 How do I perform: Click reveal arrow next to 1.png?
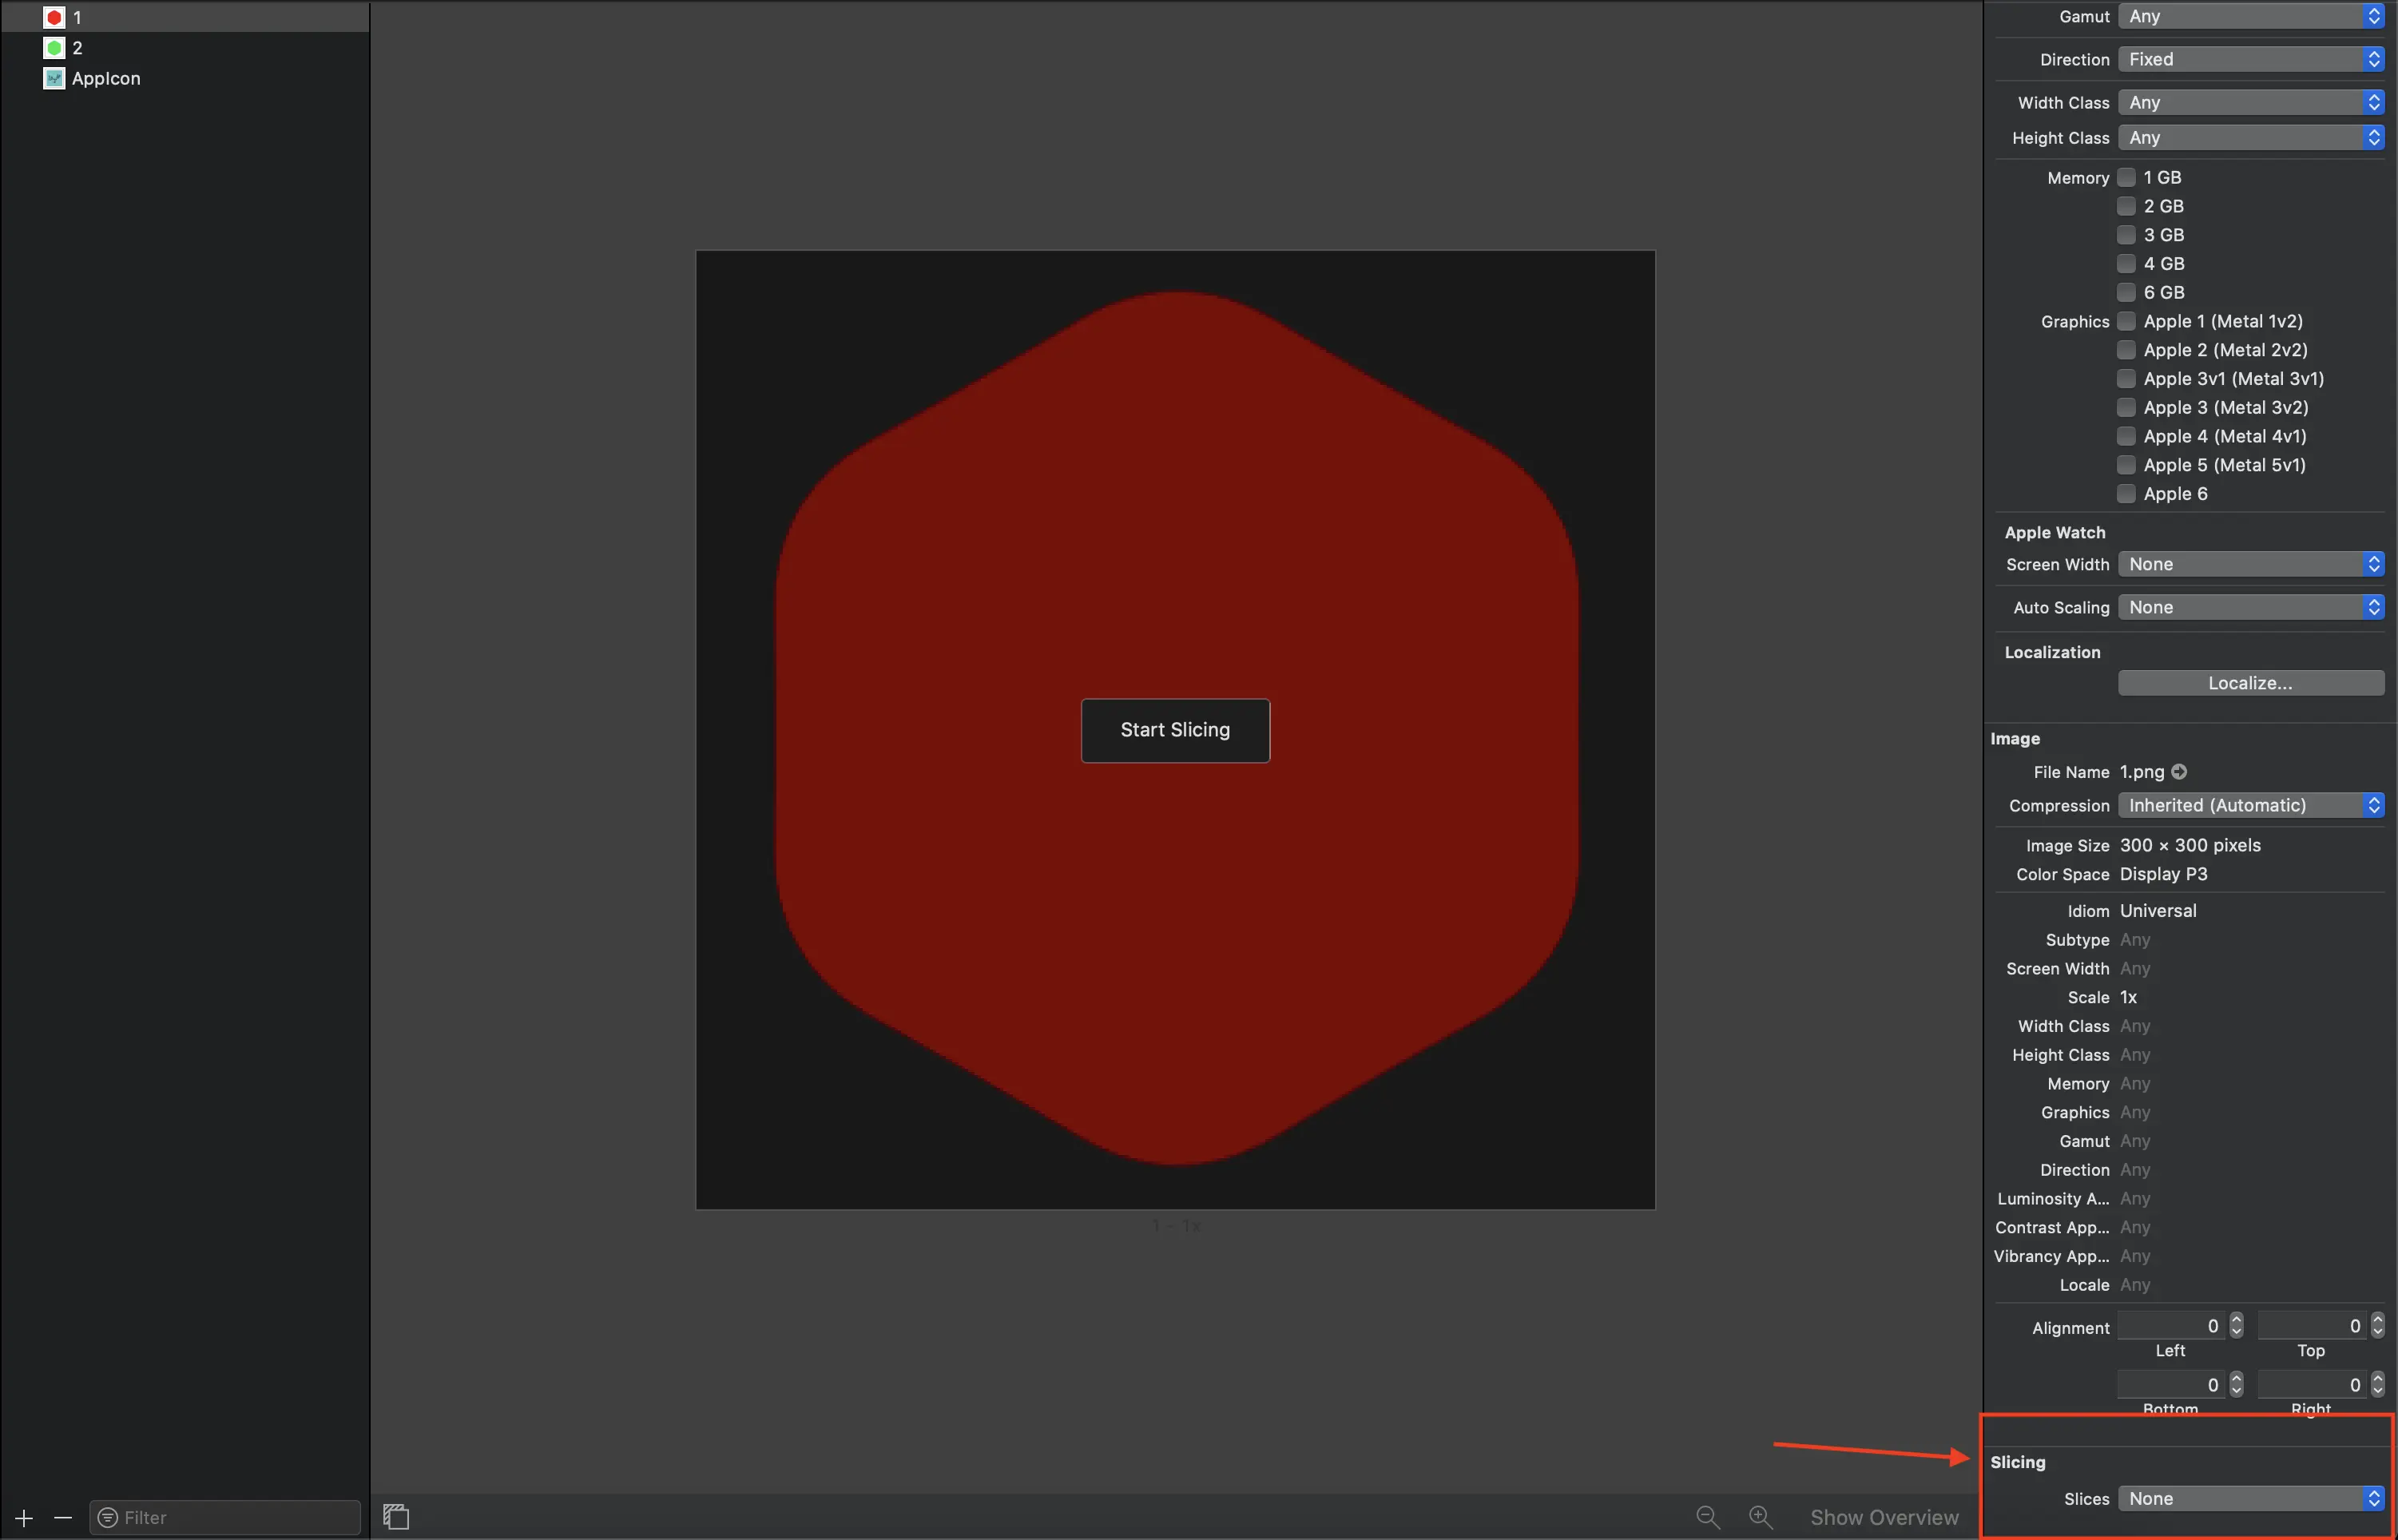(x=2179, y=772)
